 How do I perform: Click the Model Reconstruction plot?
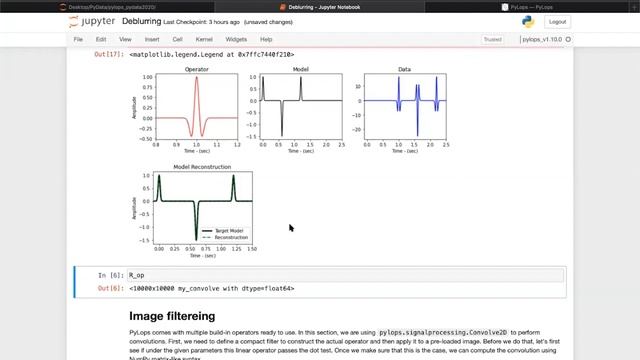(x=202, y=208)
